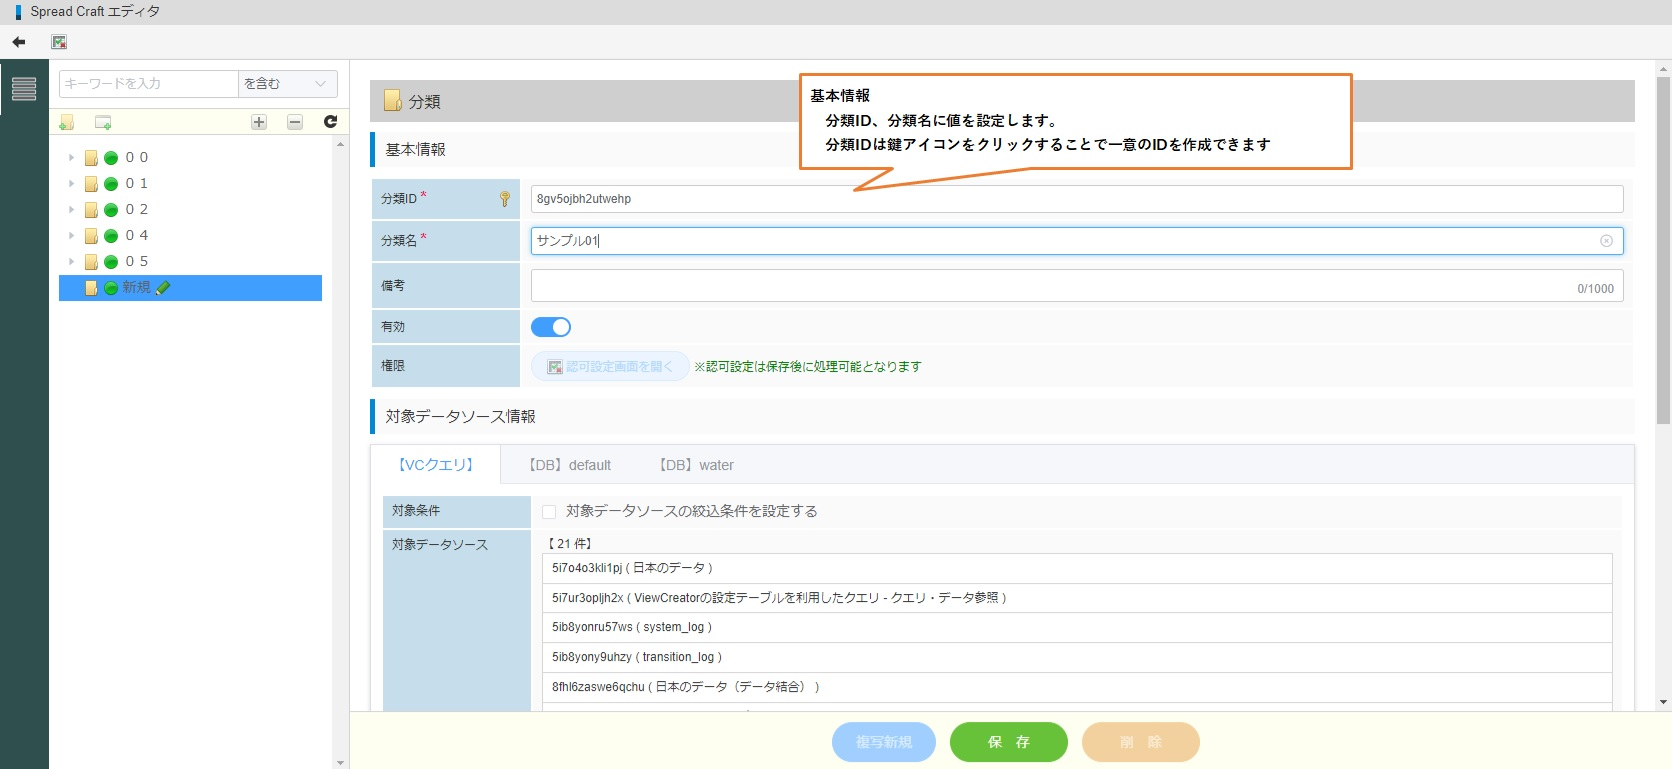The image size is (1672, 769).
Task: Collapse all tree nodes with minus icon
Action: [295, 122]
